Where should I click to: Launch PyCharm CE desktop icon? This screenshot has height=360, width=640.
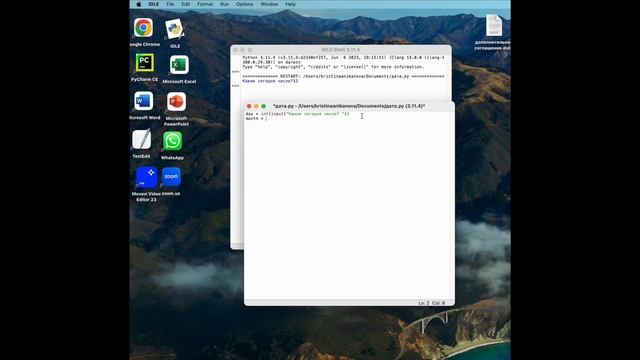tap(144, 63)
